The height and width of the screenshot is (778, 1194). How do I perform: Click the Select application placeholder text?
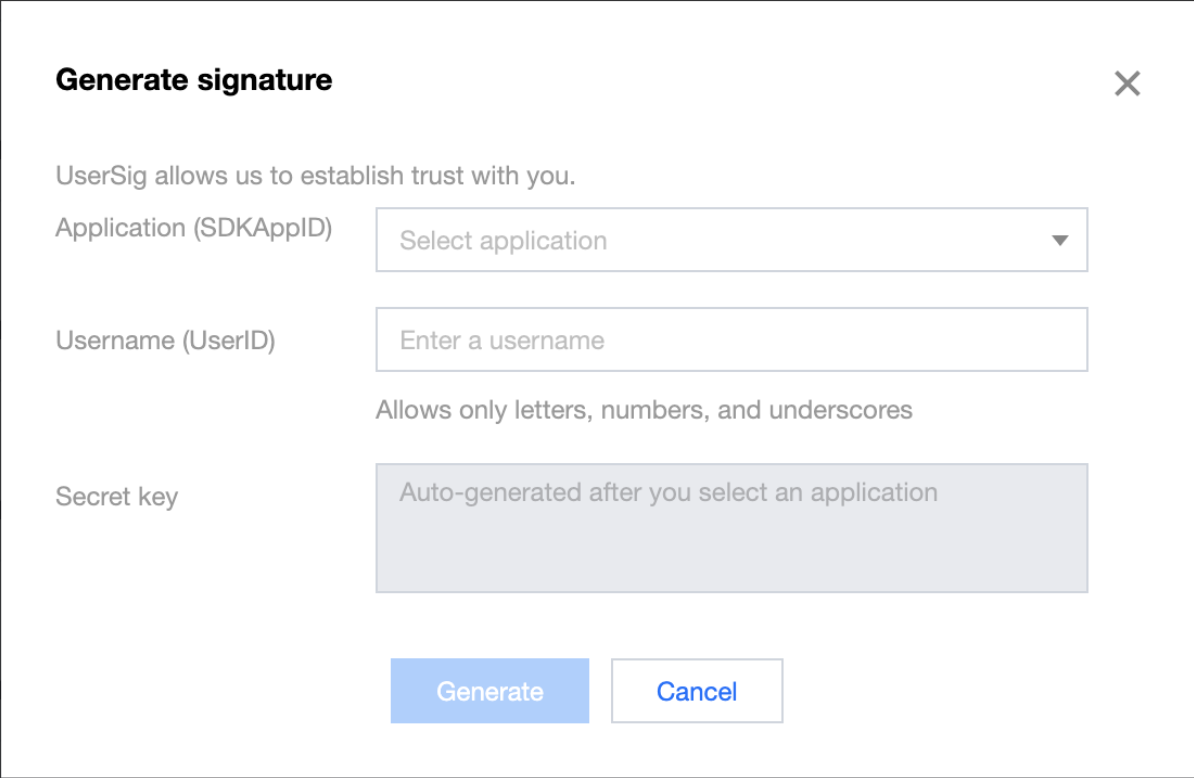503,241
